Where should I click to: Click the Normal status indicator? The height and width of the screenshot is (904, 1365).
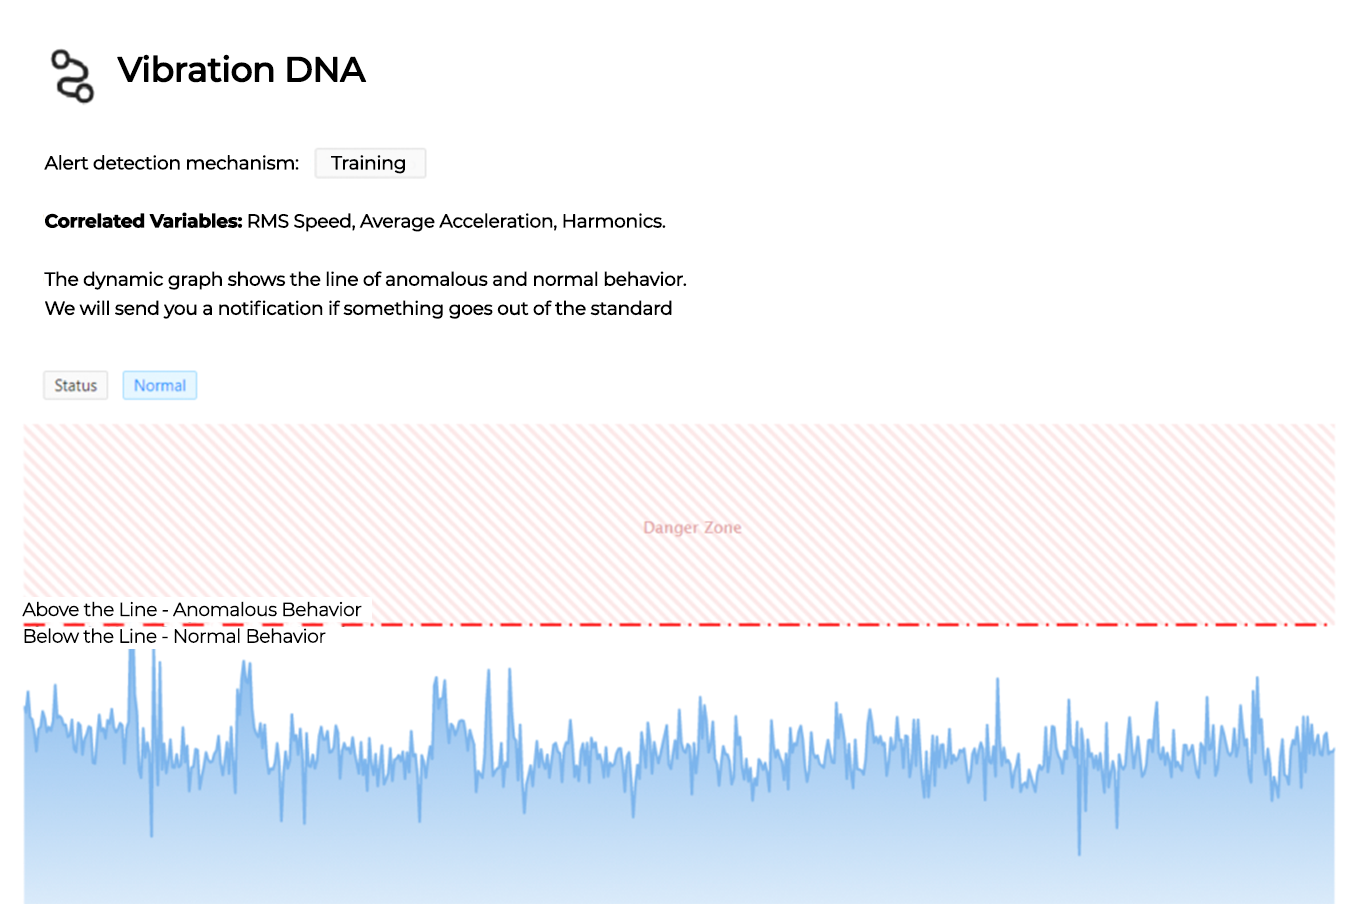click(159, 384)
